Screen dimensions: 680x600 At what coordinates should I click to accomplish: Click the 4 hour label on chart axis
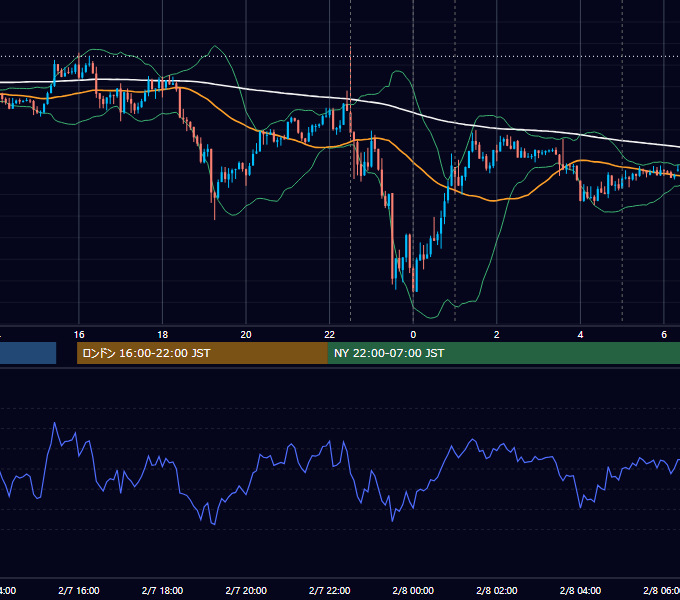point(580,335)
